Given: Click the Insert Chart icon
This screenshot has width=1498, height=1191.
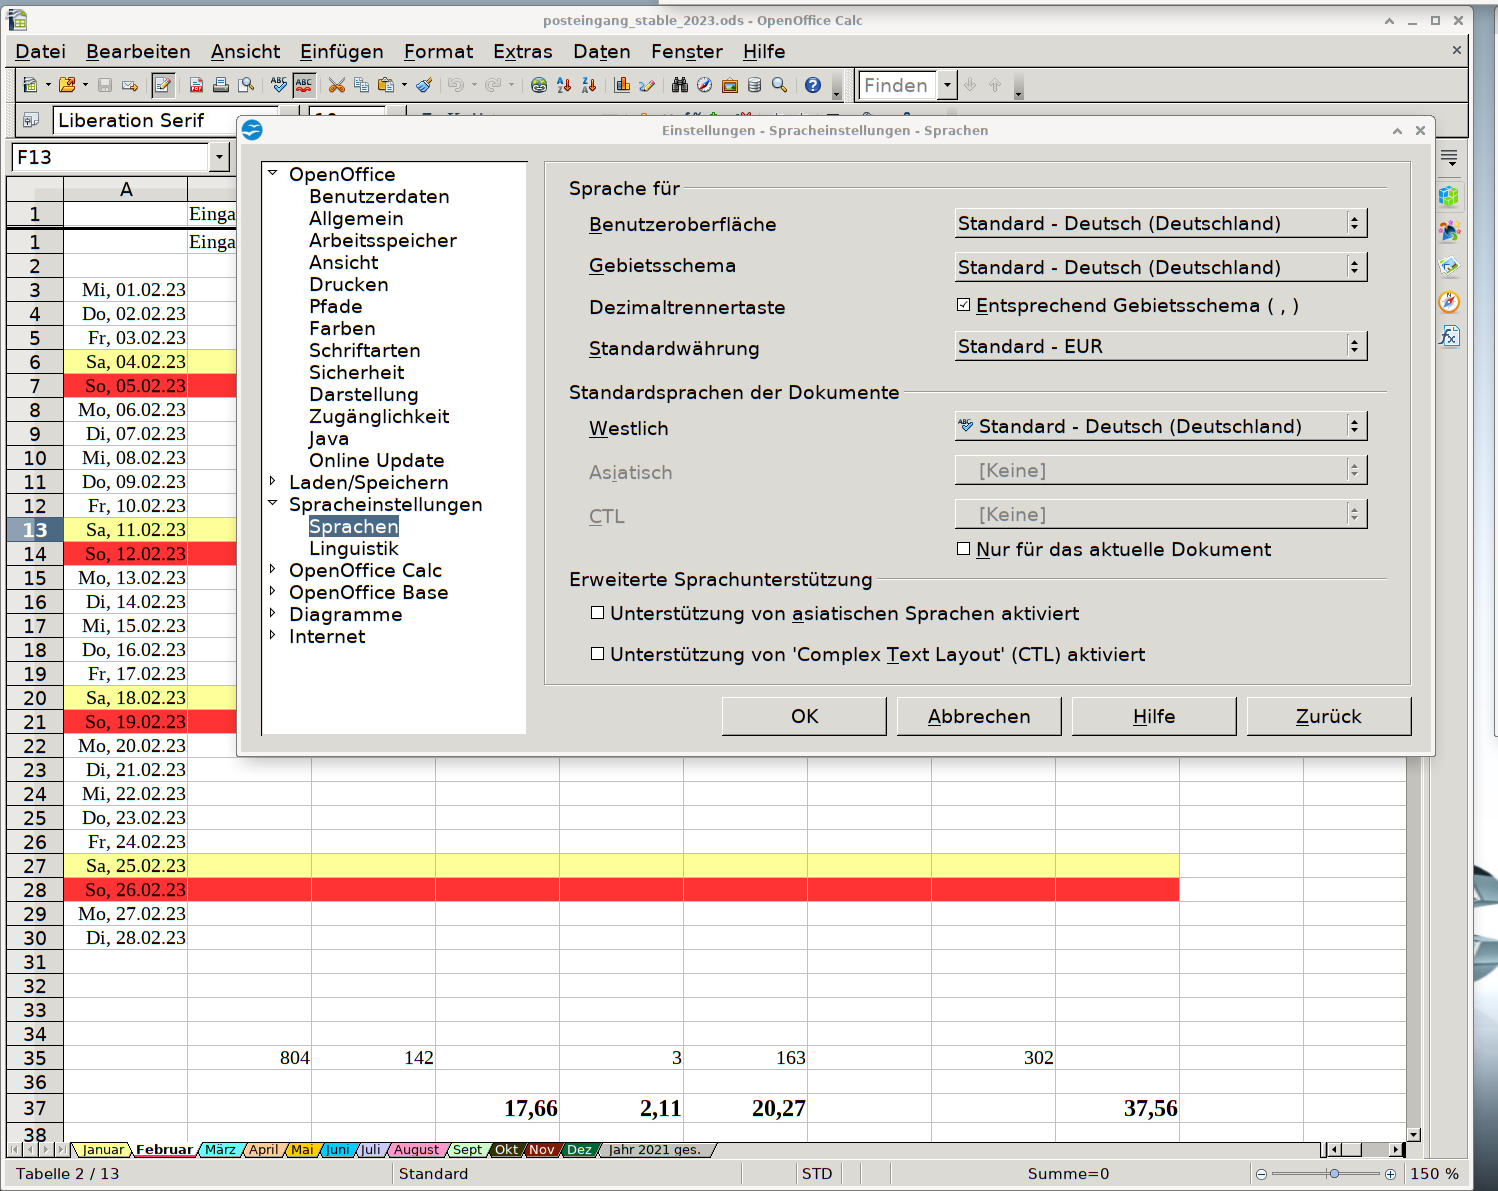Looking at the screenshot, I should (x=622, y=85).
